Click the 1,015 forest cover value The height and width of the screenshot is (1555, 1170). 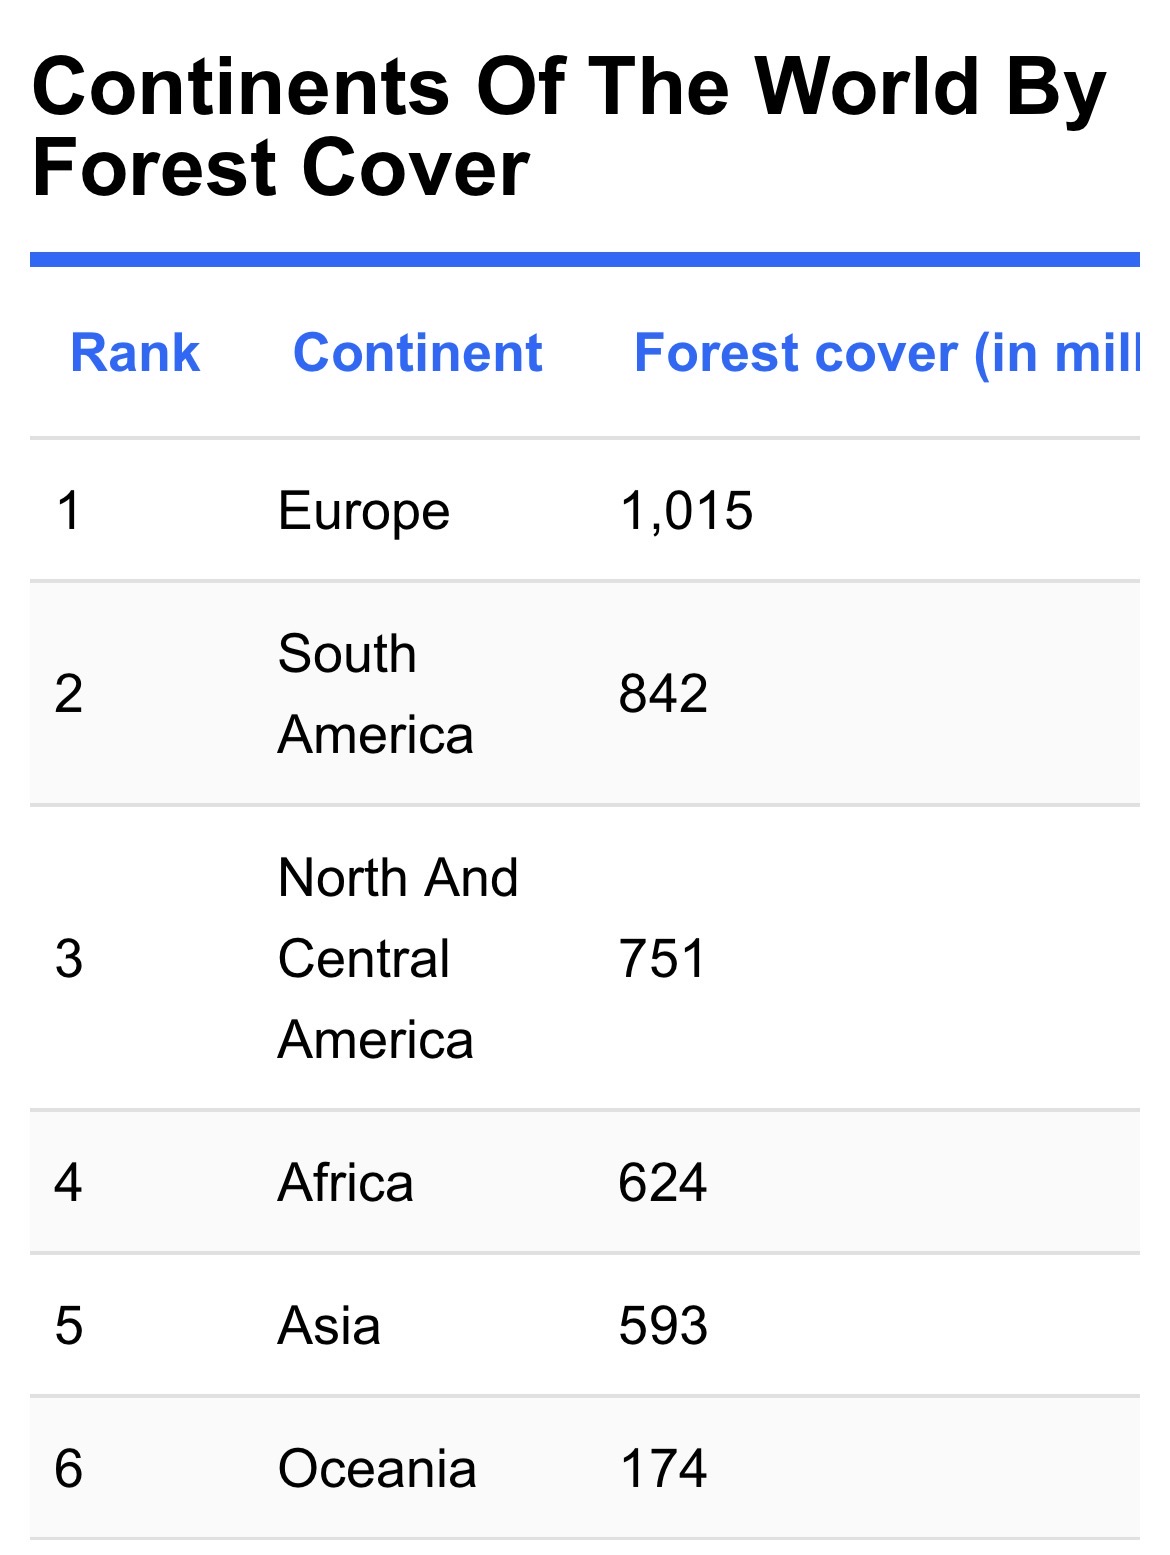tap(686, 511)
